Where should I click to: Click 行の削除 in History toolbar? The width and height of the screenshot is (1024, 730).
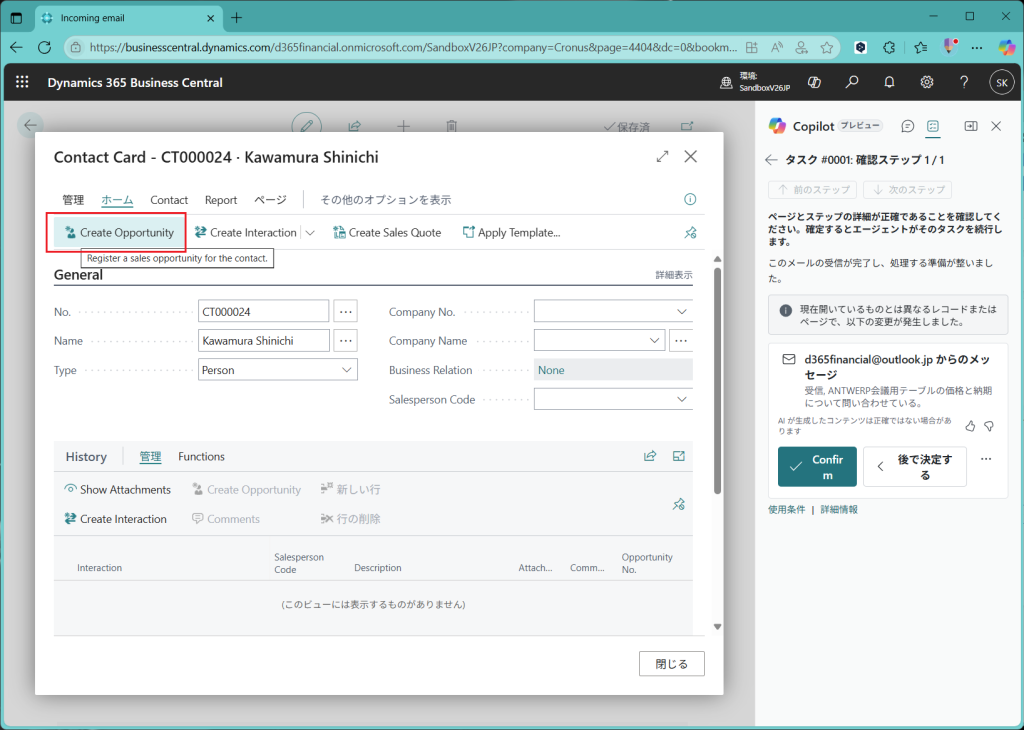click(x=351, y=518)
